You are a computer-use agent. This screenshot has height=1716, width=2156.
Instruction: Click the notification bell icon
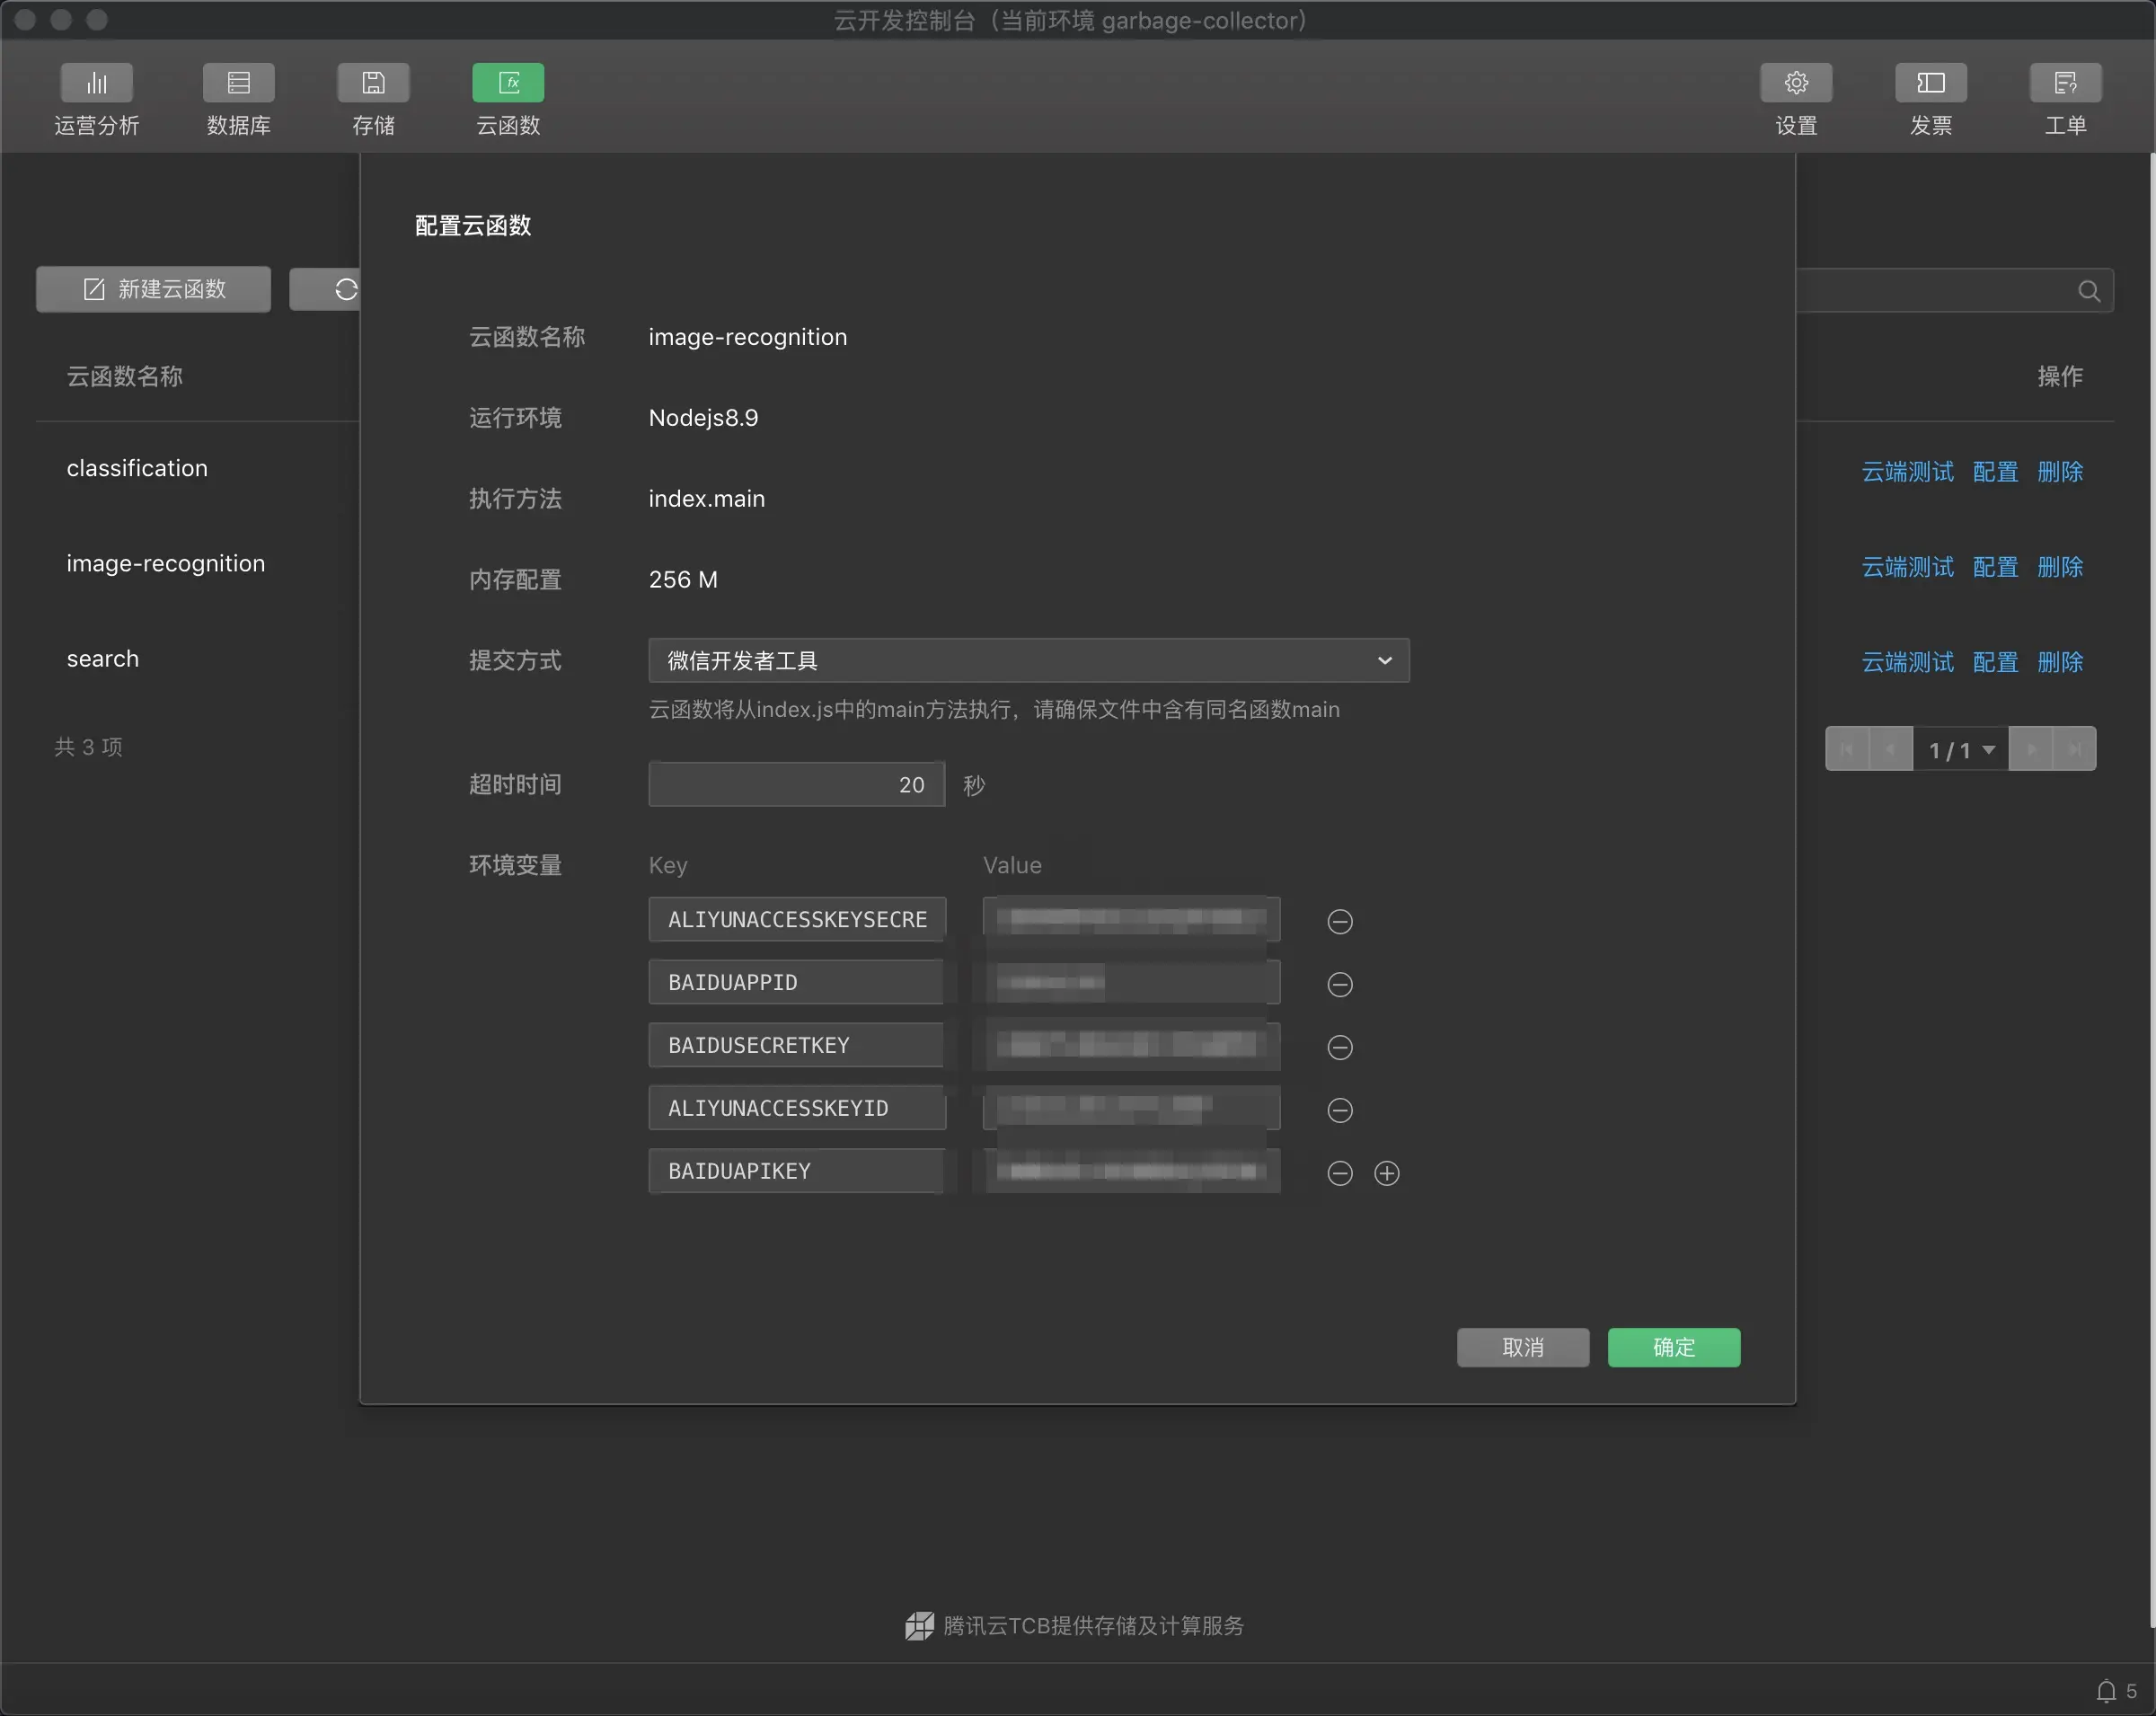pyautogui.click(x=2106, y=1691)
